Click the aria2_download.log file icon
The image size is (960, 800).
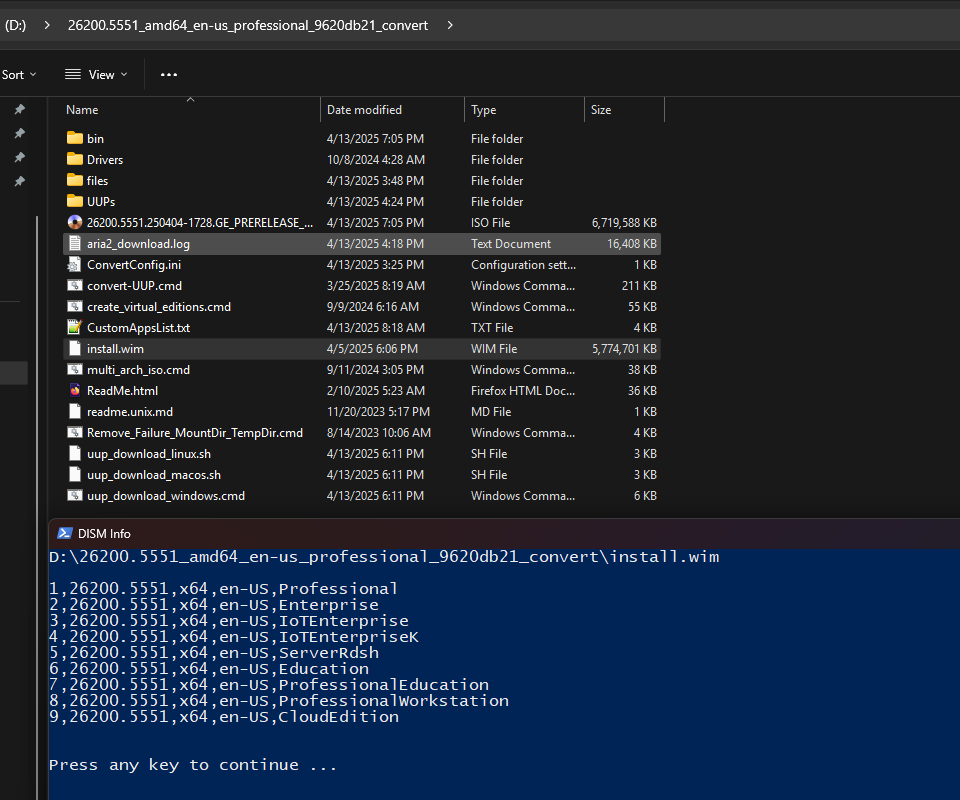(75, 243)
